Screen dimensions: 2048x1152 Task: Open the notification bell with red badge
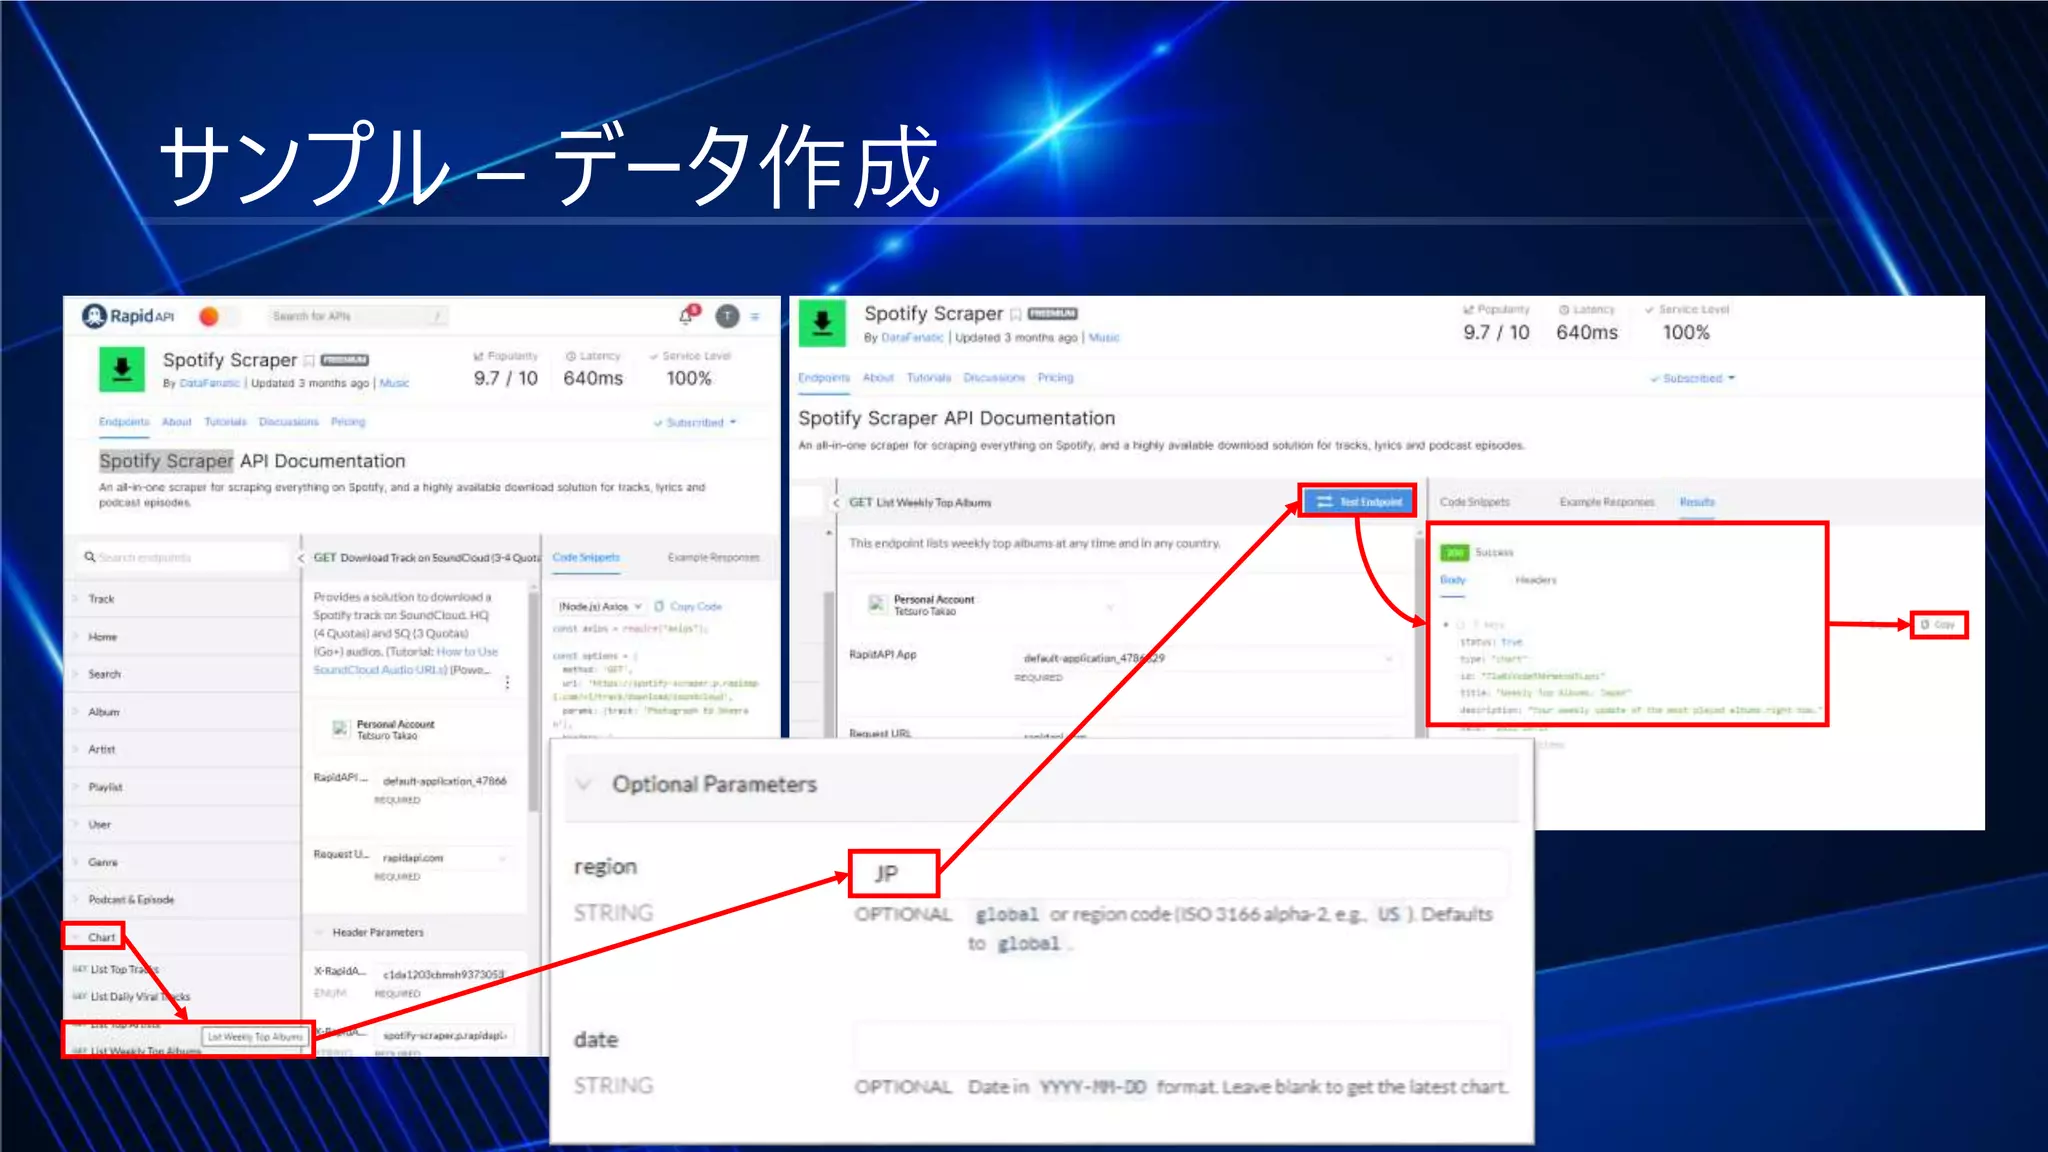pos(687,316)
